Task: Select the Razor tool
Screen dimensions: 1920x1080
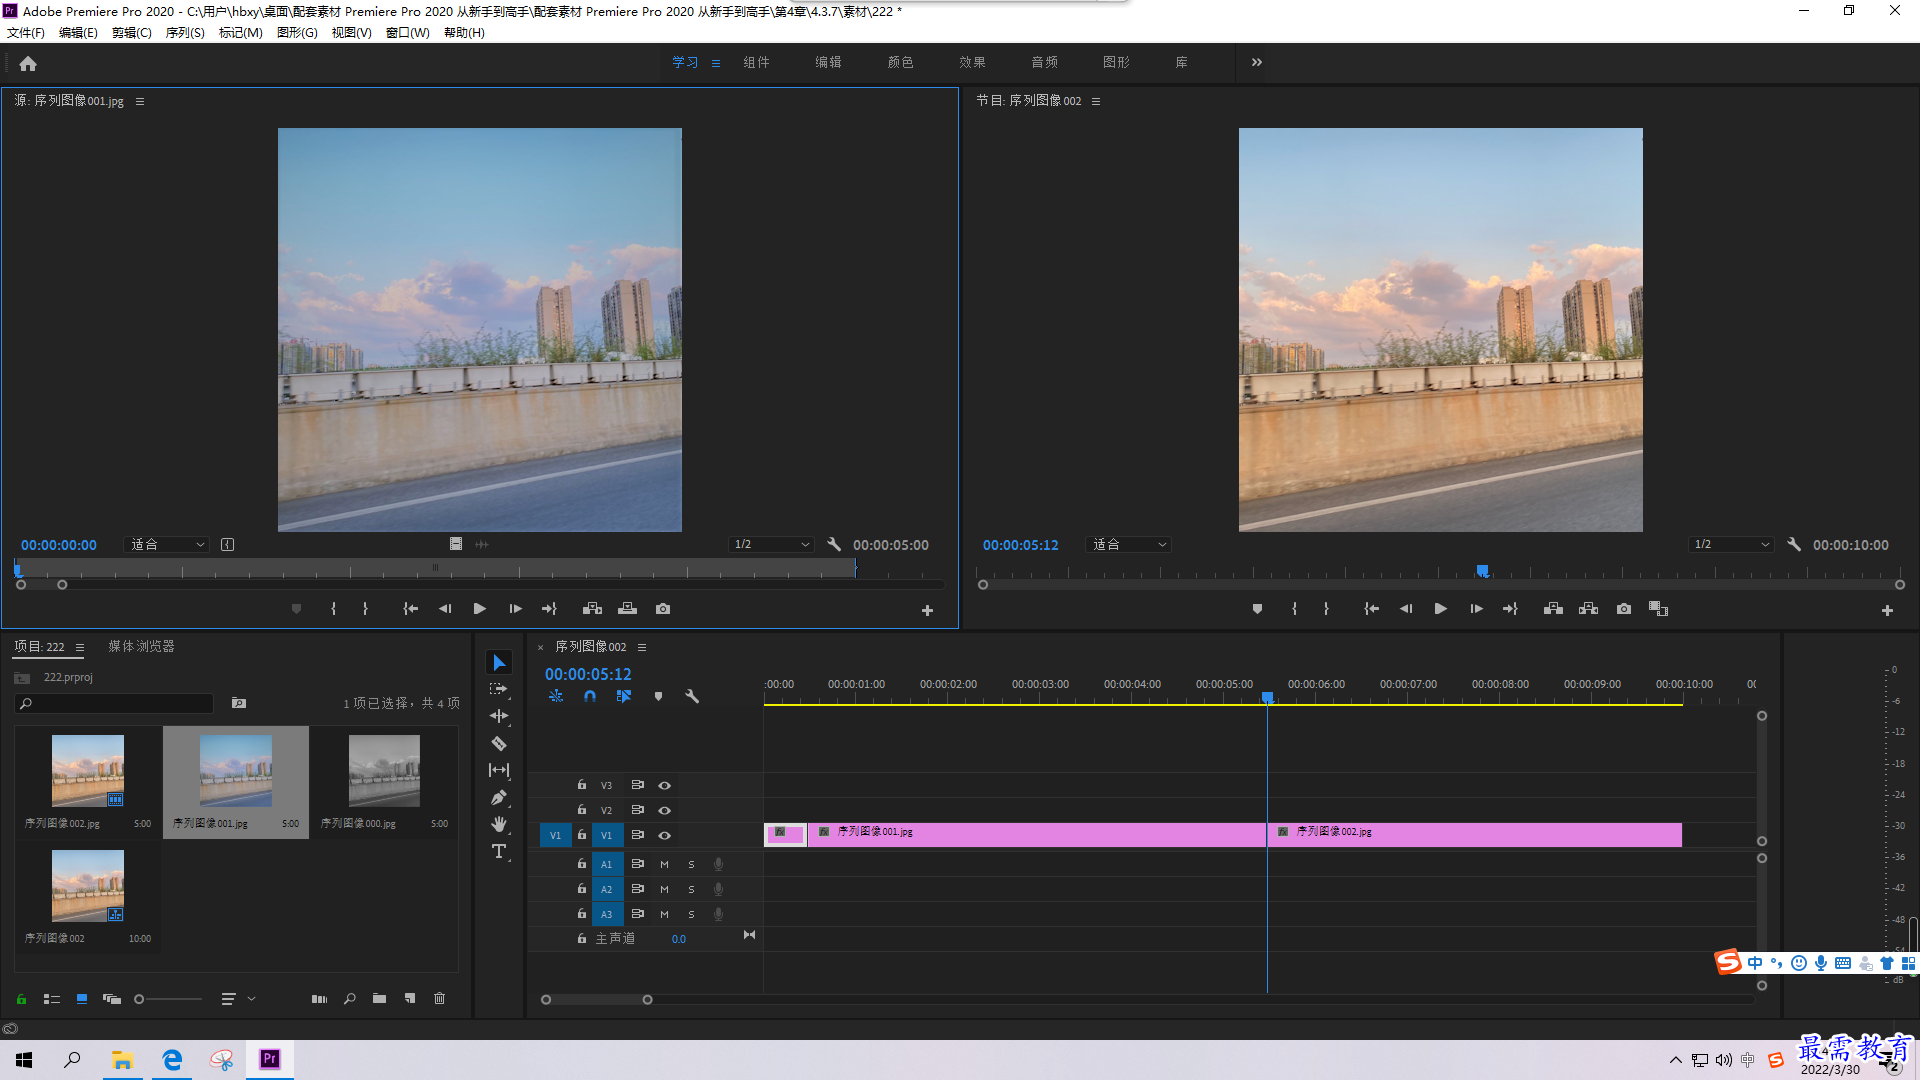Action: coord(498,743)
